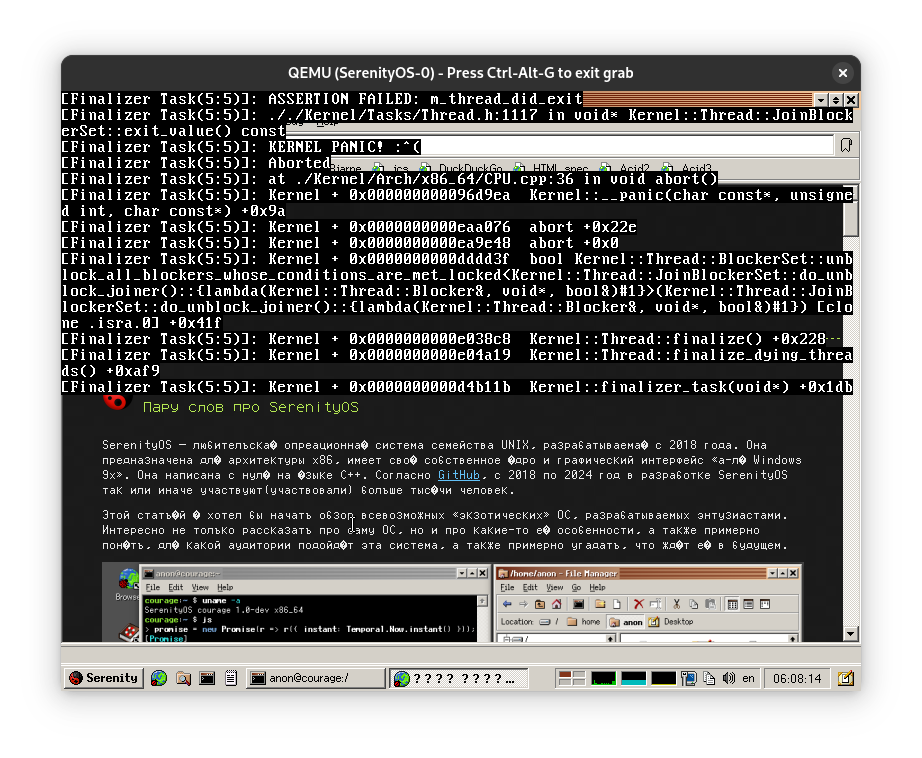This screenshot has height=758, width=922.
Task: Open the Serenity start menu
Action: click(x=103, y=678)
